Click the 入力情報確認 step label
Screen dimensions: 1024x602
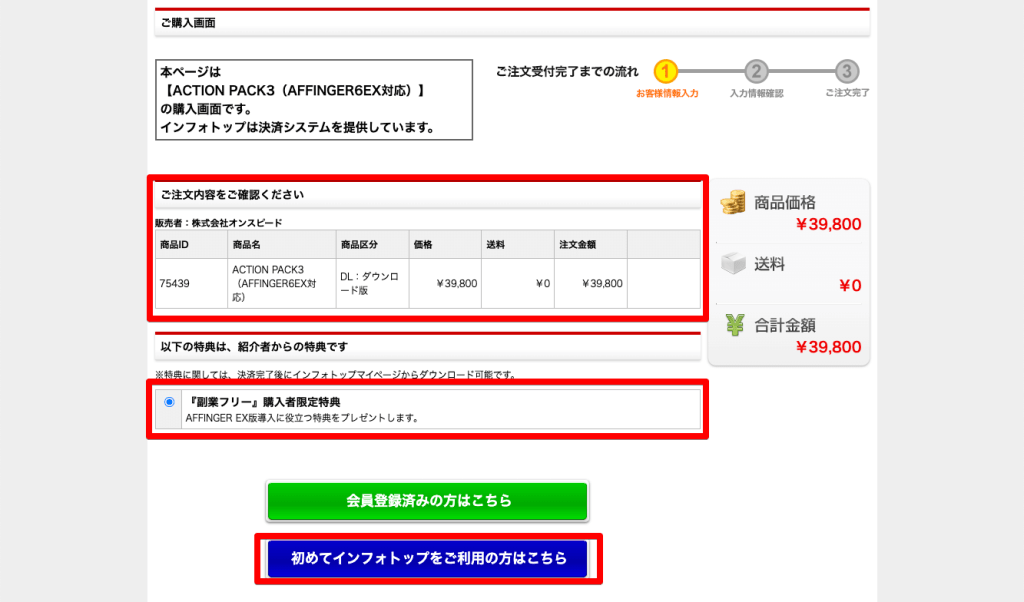(757, 93)
